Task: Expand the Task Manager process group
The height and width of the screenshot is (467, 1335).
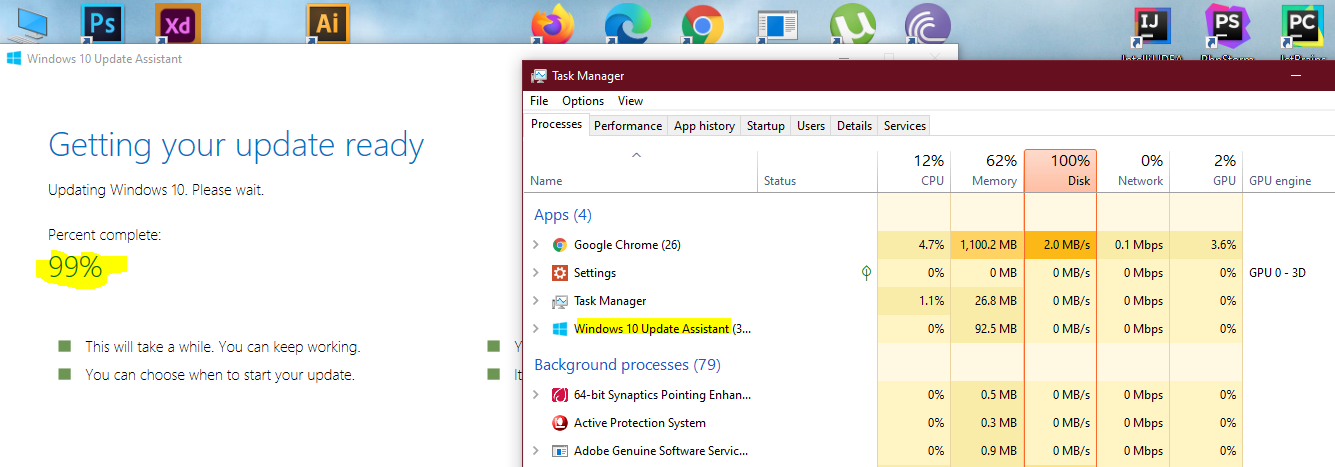Action: pyautogui.click(x=536, y=301)
